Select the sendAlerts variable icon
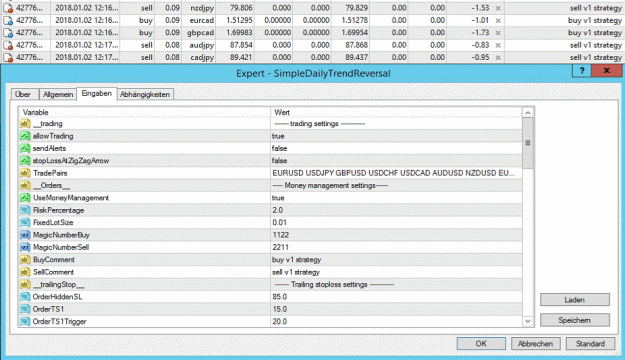This screenshot has height=360, width=625. coord(25,149)
